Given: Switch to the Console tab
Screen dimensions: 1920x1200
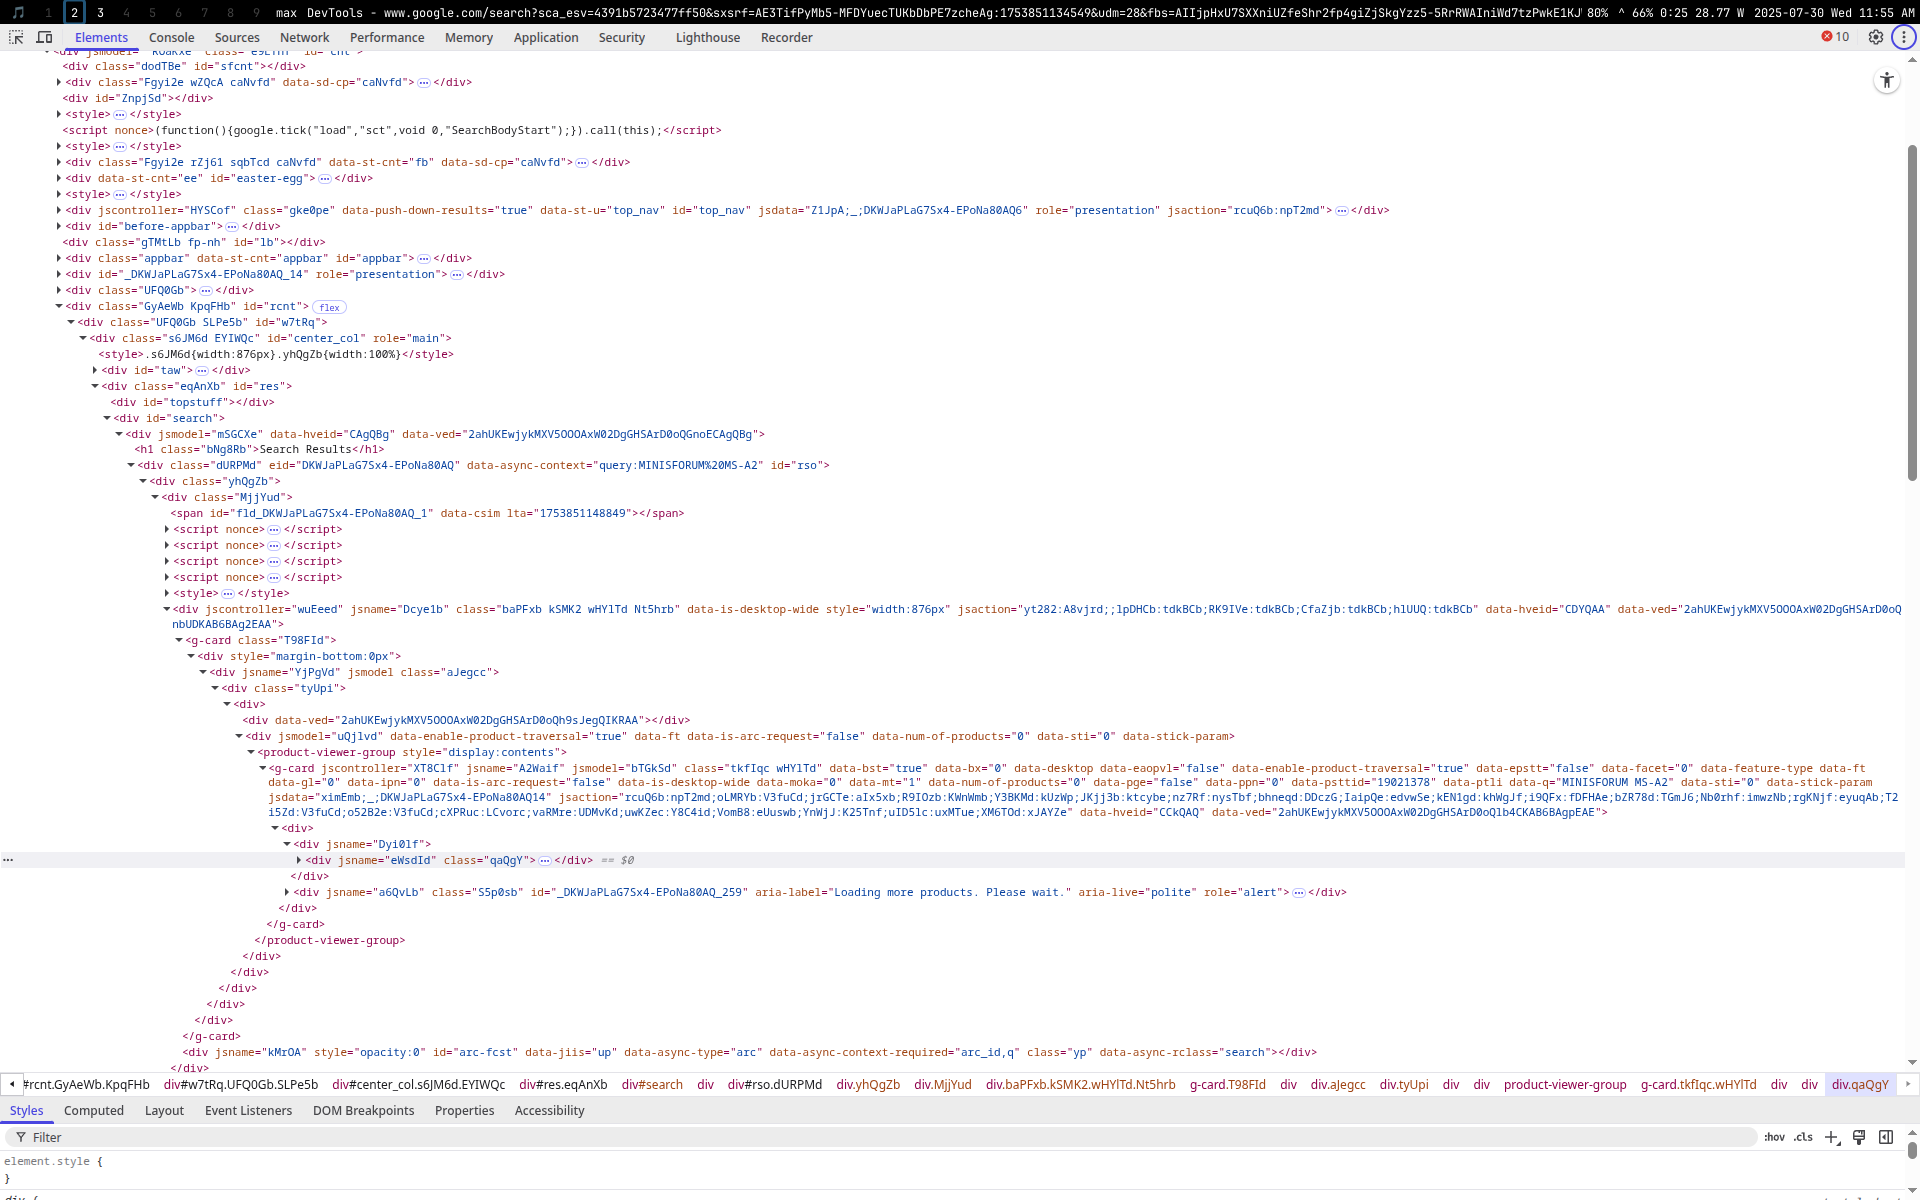Looking at the screenshot, I should [x=172, y=37].
